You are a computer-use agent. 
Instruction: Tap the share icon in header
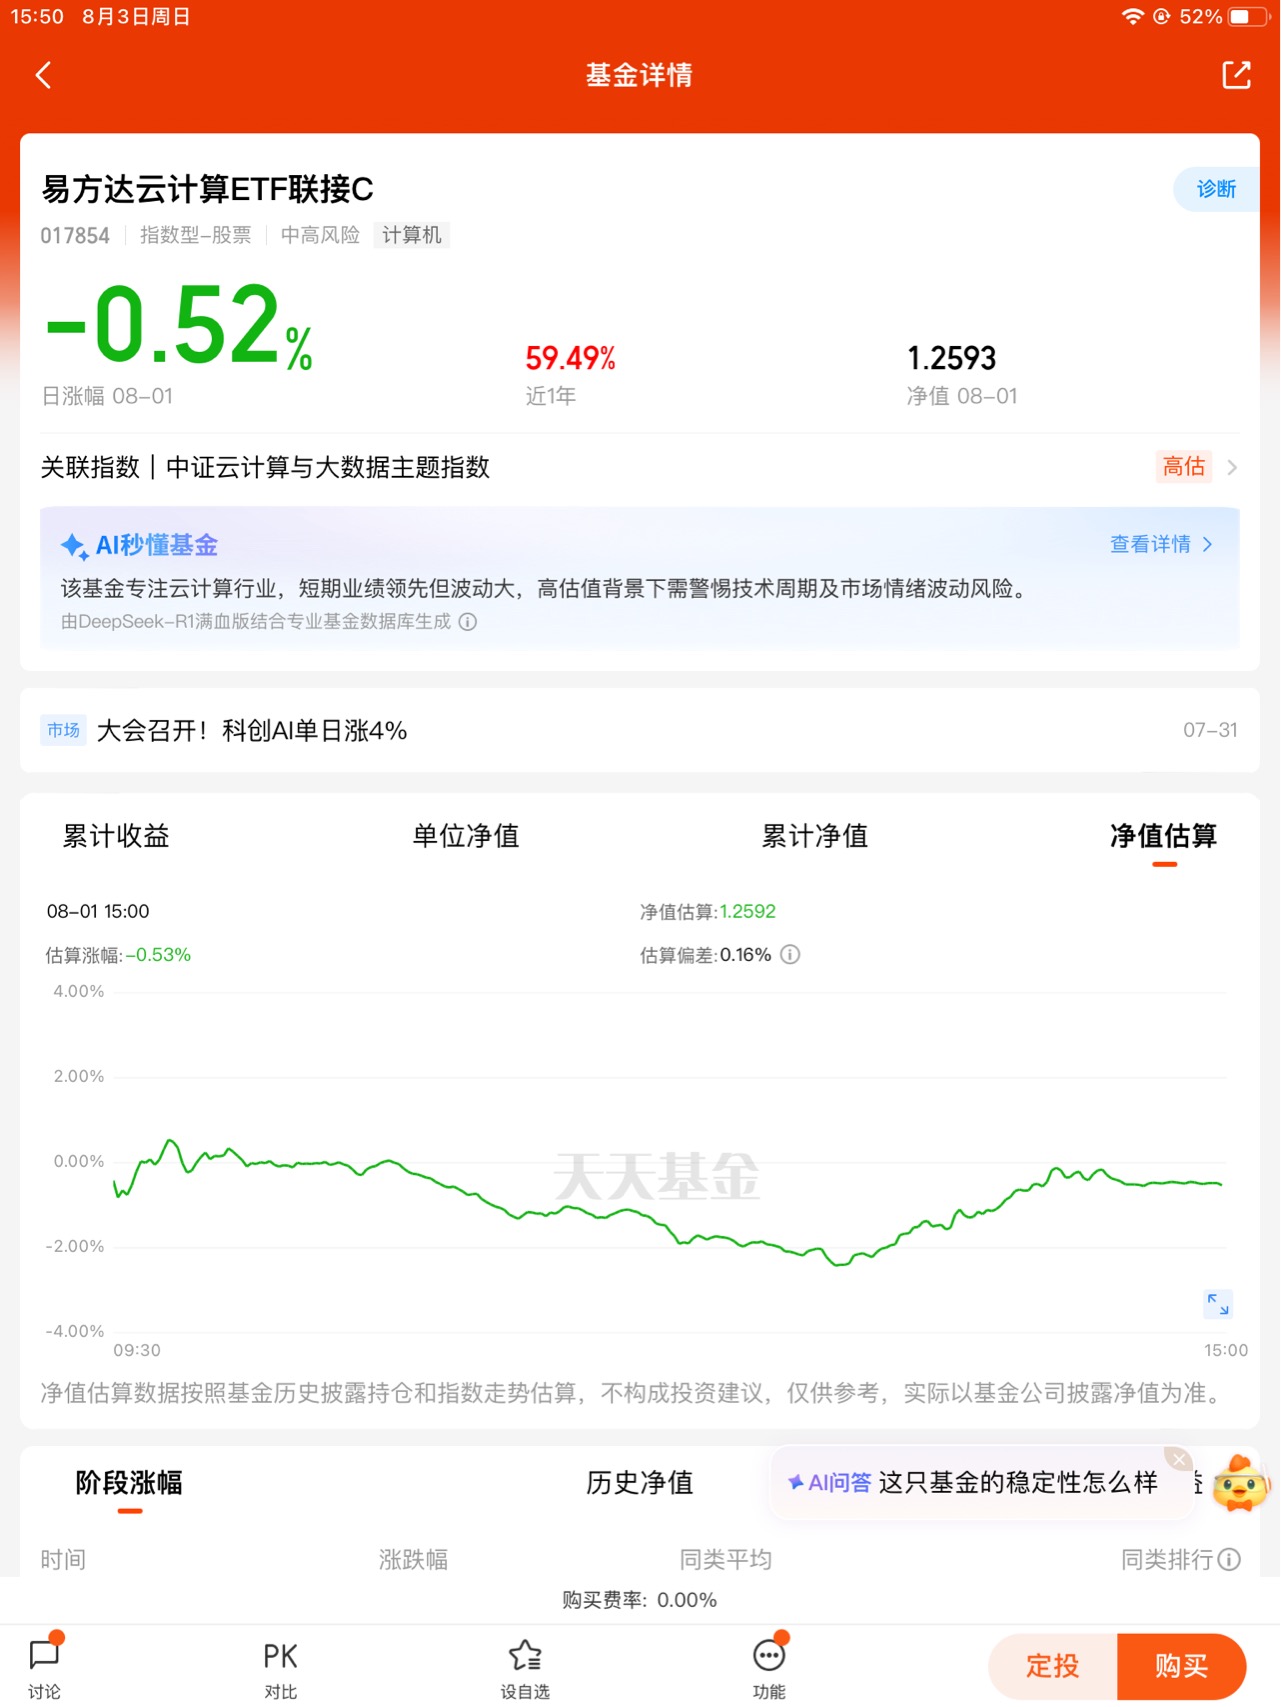pos(1237,75)
